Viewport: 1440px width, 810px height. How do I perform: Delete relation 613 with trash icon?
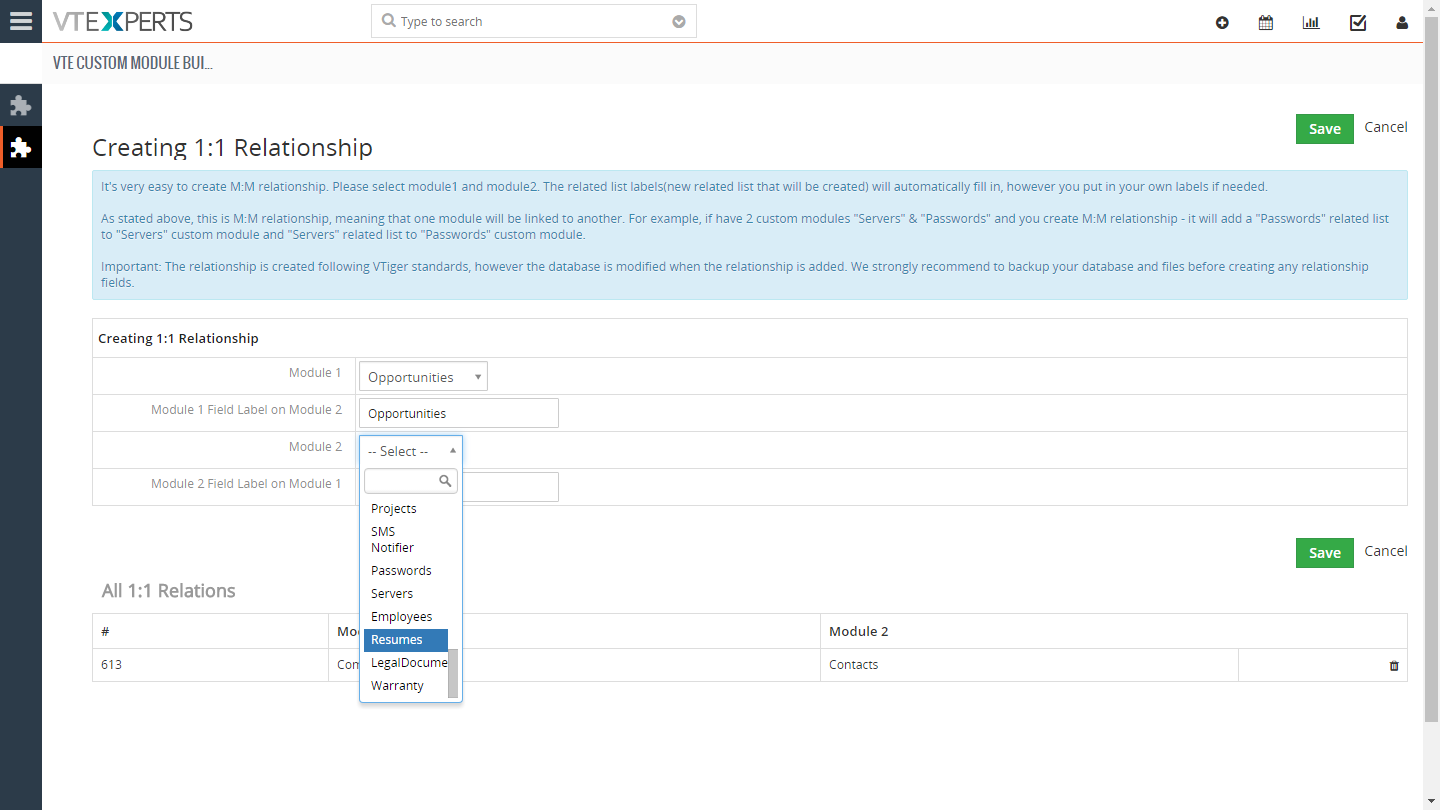pyautogui.click(x=1394, y=665)
